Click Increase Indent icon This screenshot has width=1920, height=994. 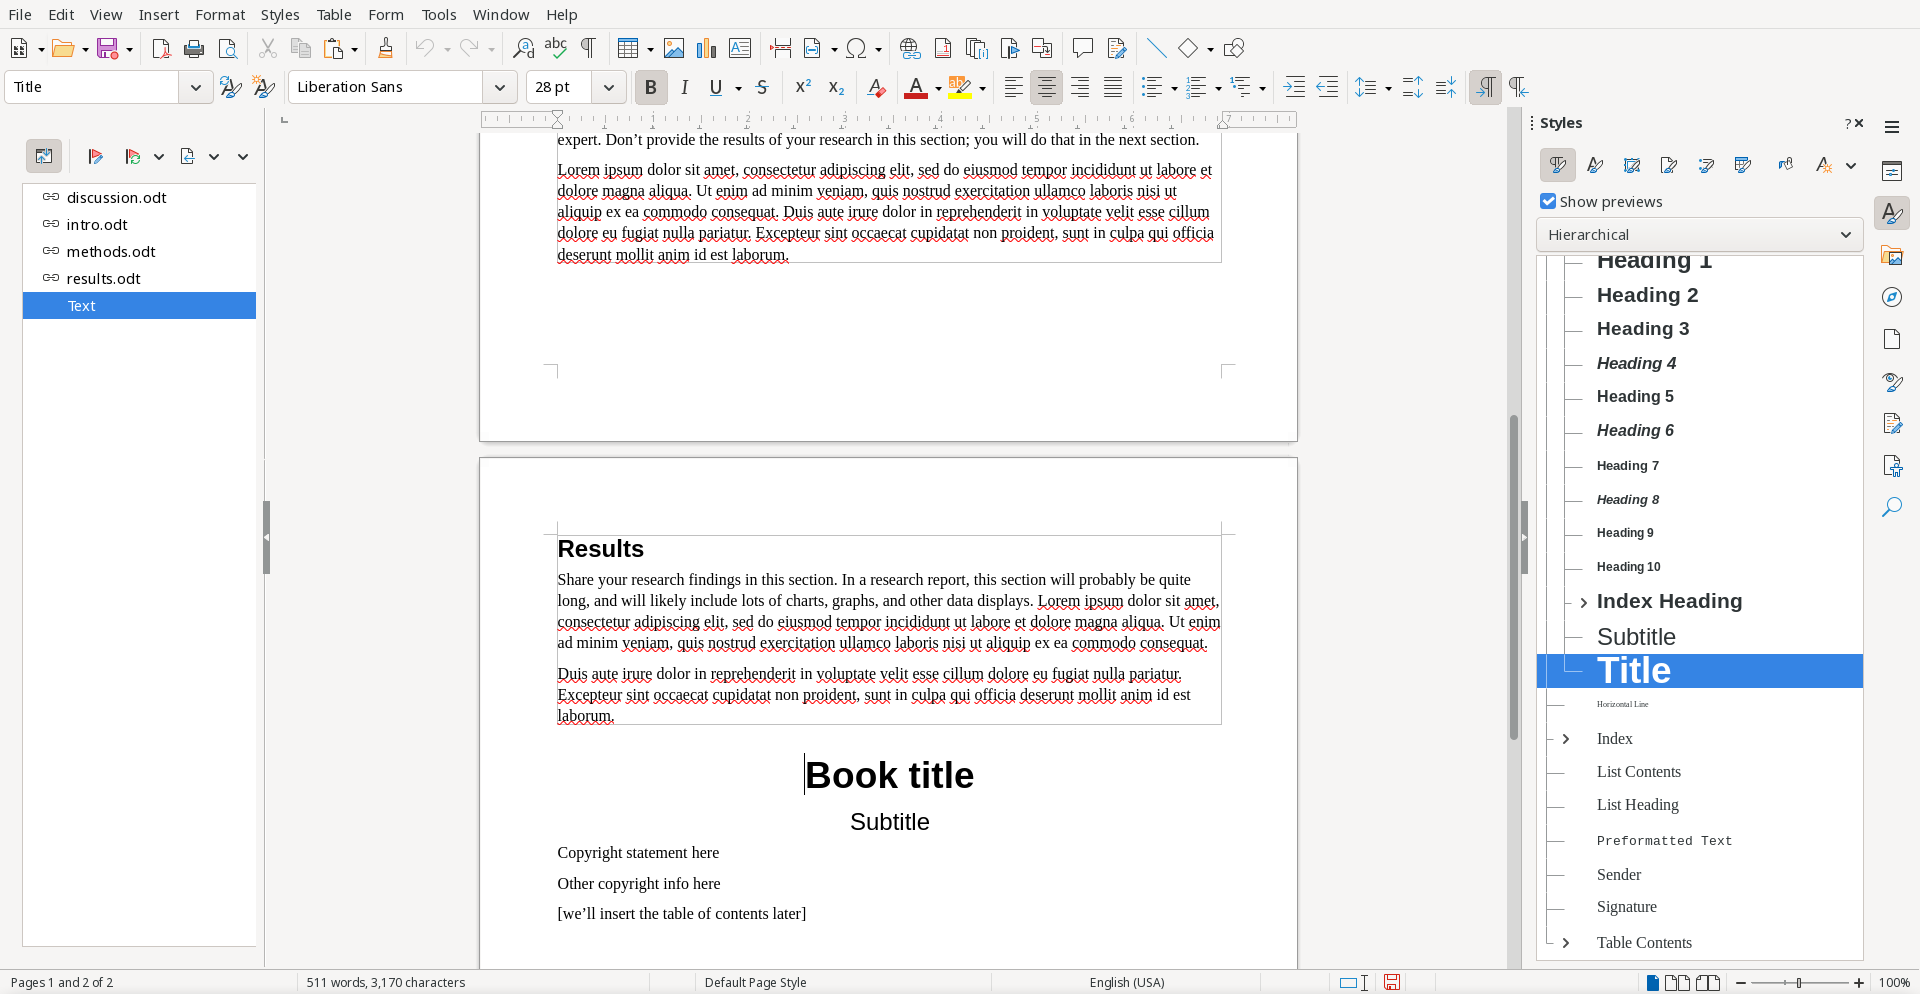click(1294, 87)
